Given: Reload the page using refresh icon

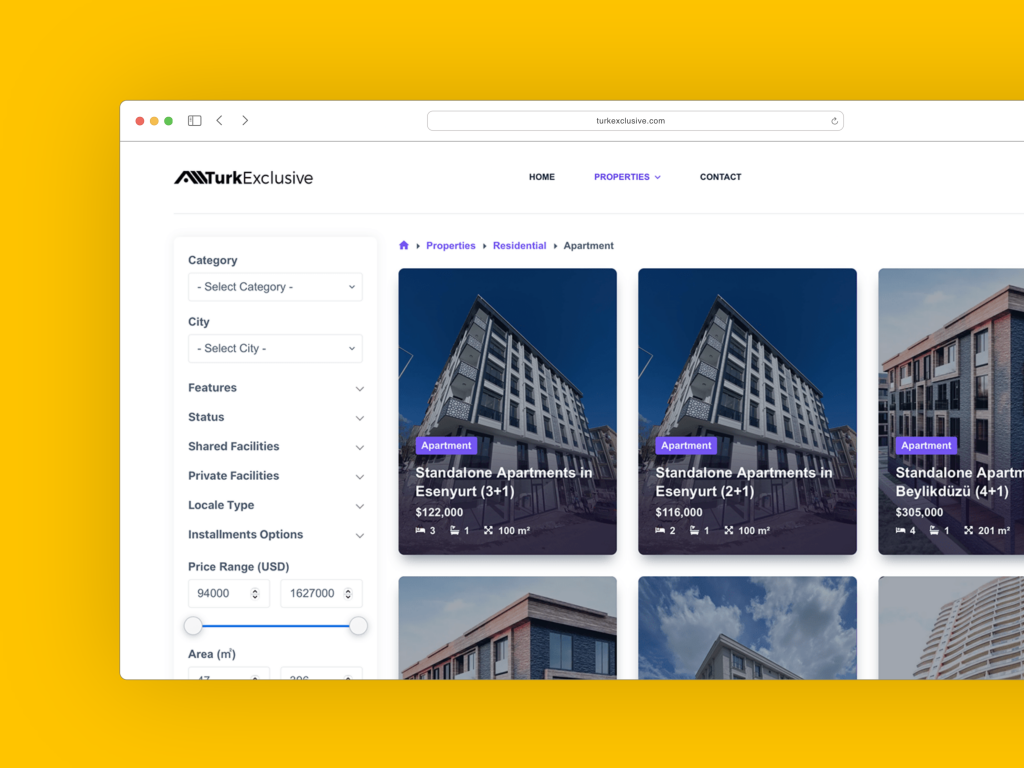Looking at the screenshot, I should tap(834, 121).
